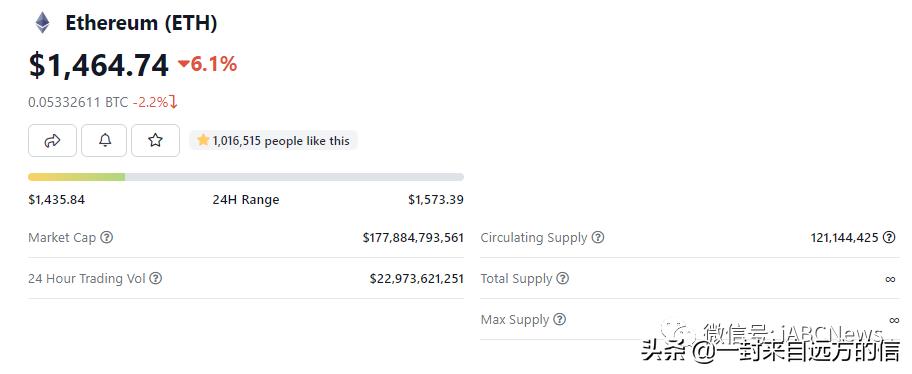Click the Max Supply question icon

pos(560,319)
